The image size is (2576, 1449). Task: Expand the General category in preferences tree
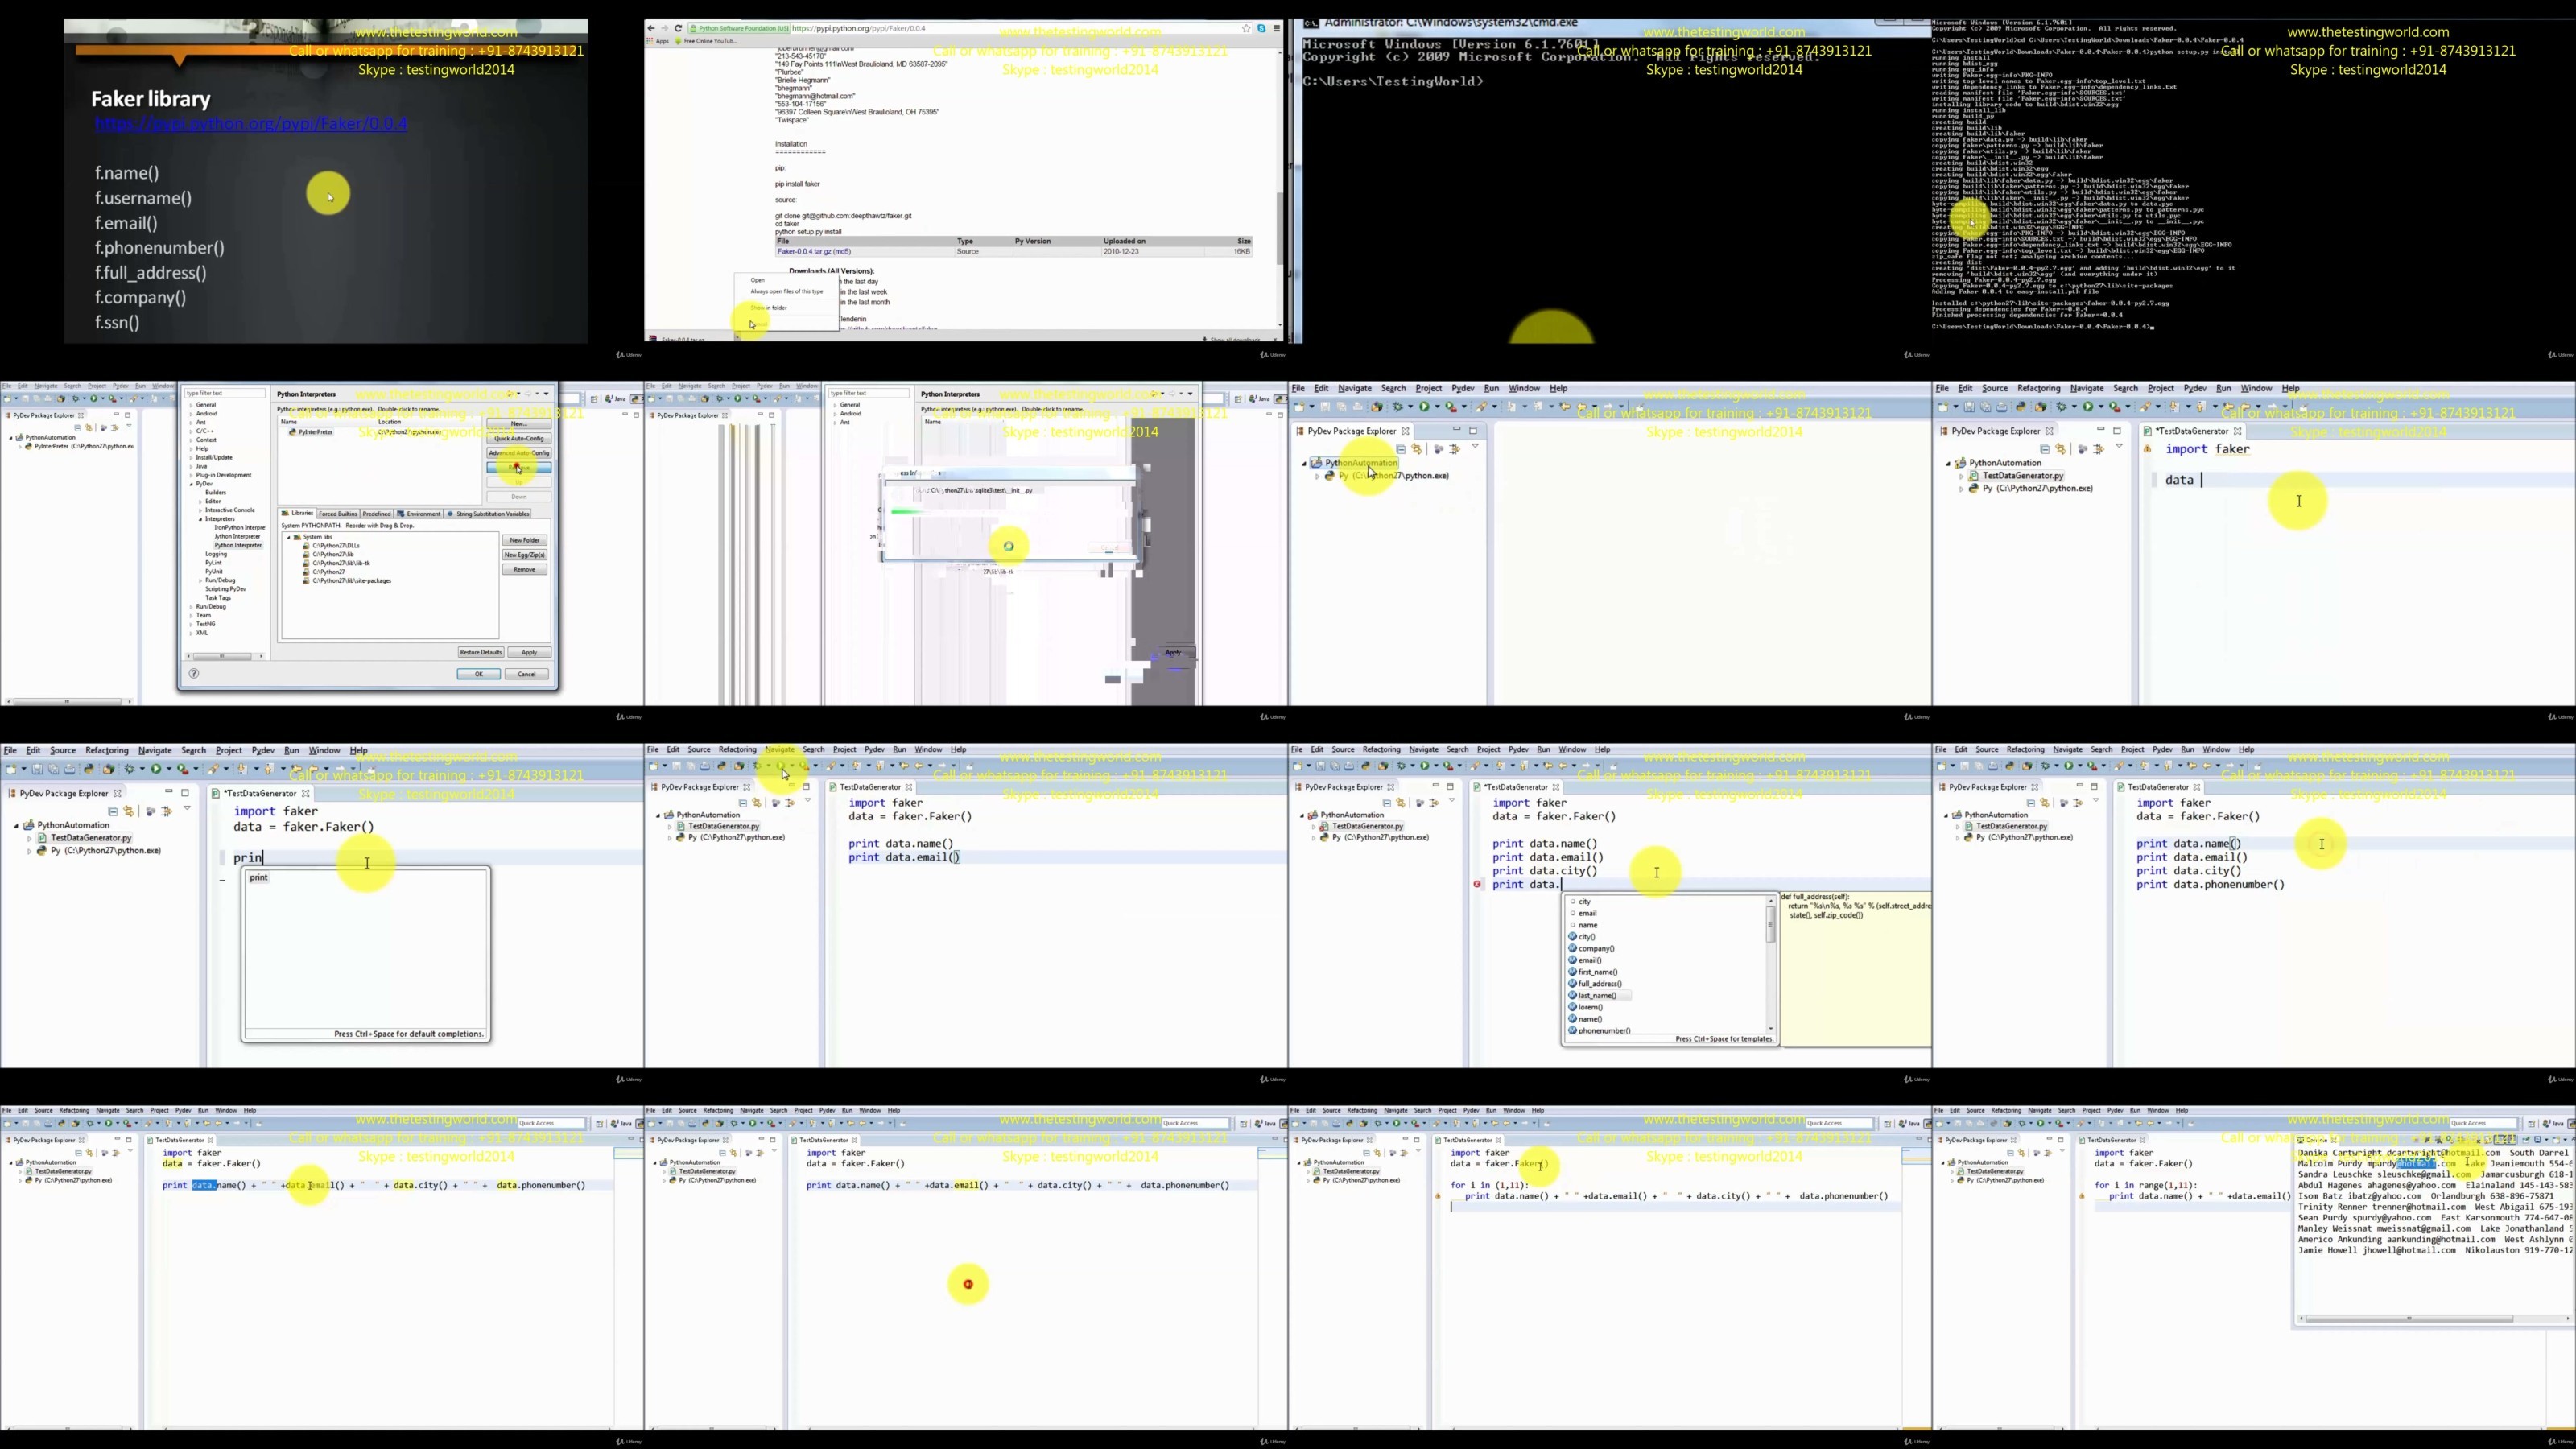(x=191, y=404)
